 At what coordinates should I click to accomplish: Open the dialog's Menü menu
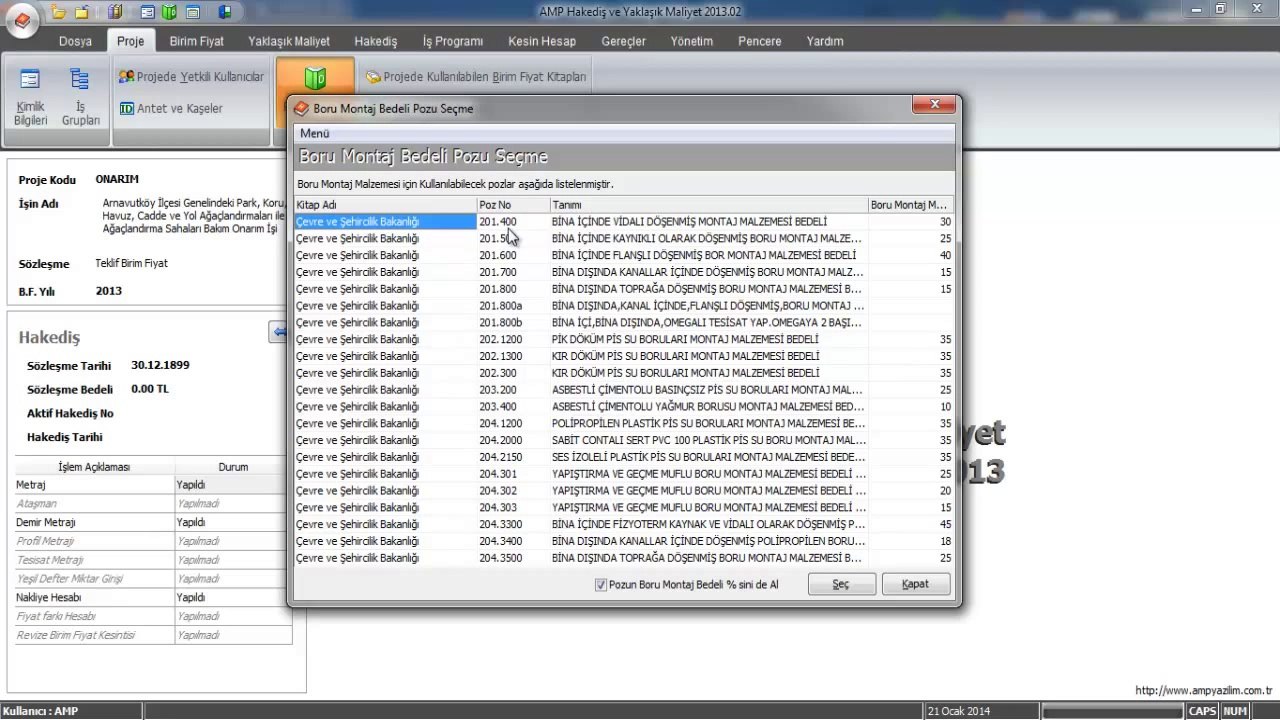tap(314, 133)
